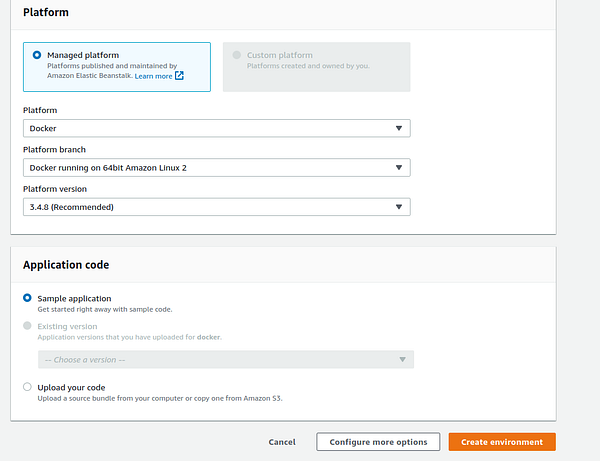Choose the Upload your code option
Image resolution: width=600 pixels, height=461 pixels.
27,387
